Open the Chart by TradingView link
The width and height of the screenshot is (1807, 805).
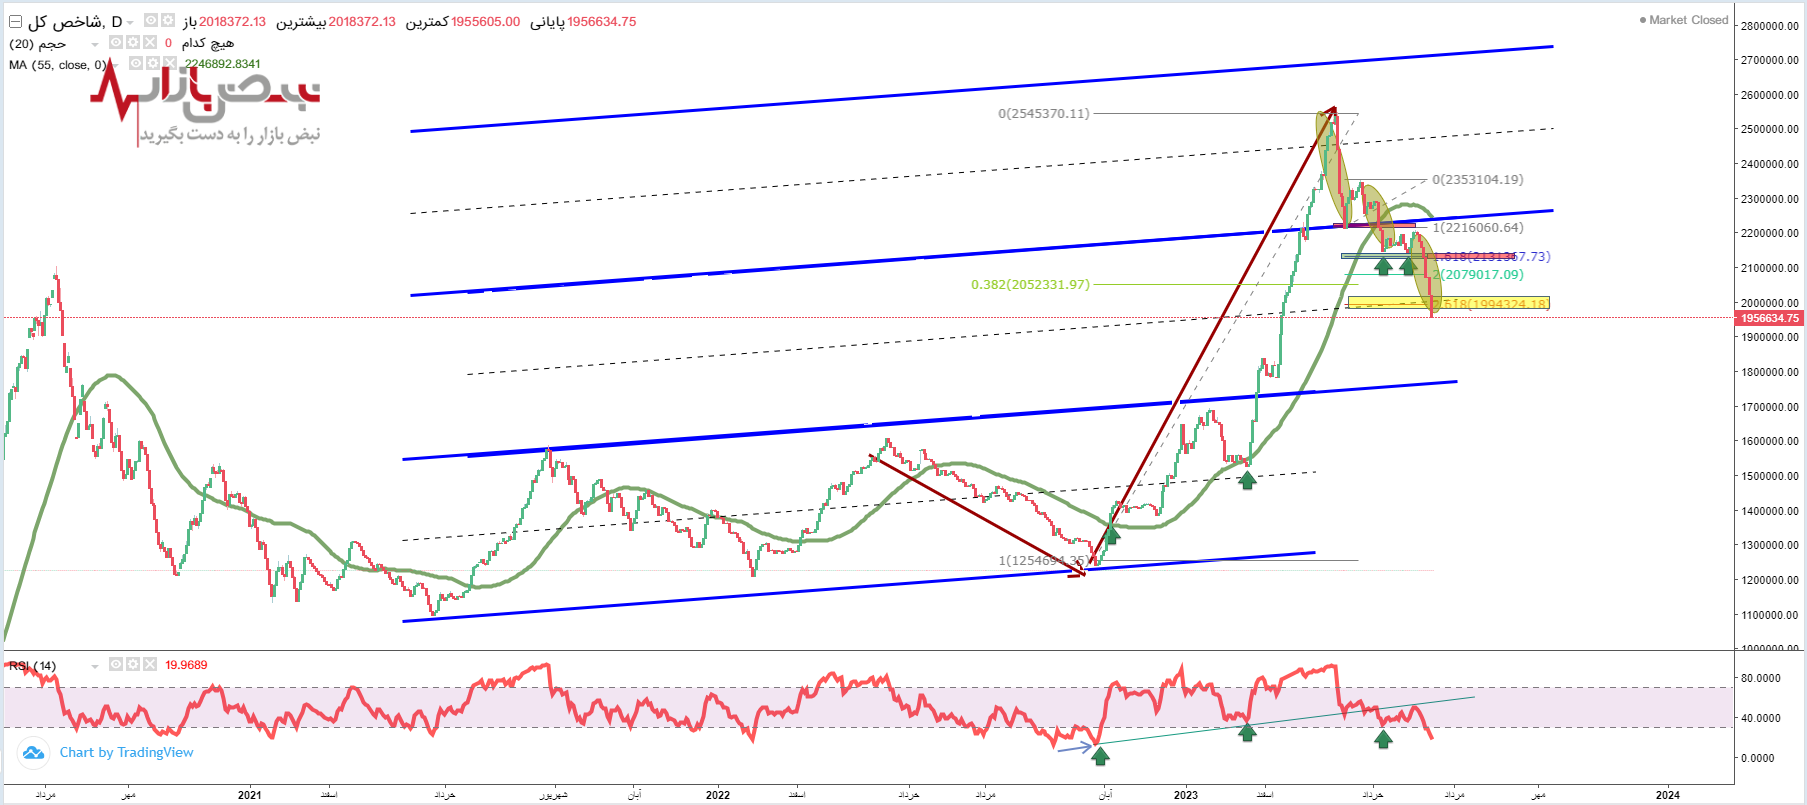126,753
